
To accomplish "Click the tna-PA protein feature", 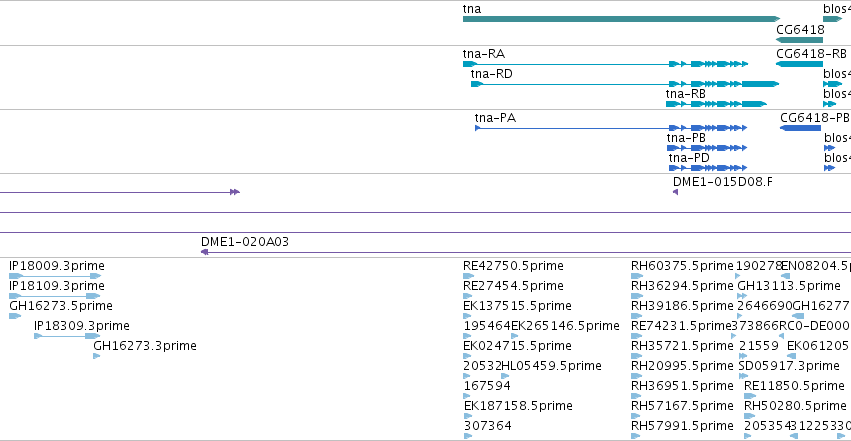I will click(x=611, y=128).
